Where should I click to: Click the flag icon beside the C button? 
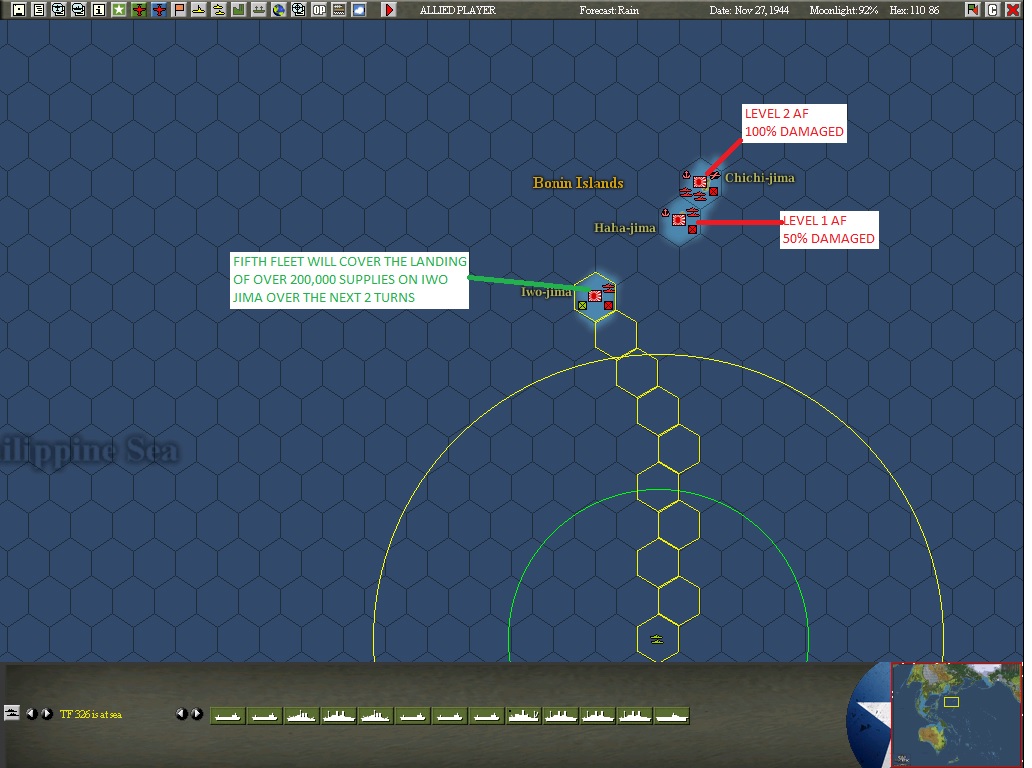(973, 10)
